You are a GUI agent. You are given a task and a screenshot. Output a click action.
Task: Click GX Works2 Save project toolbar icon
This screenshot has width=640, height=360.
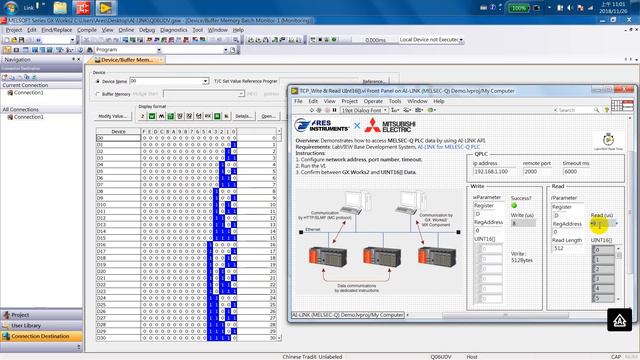click(21, 40)
